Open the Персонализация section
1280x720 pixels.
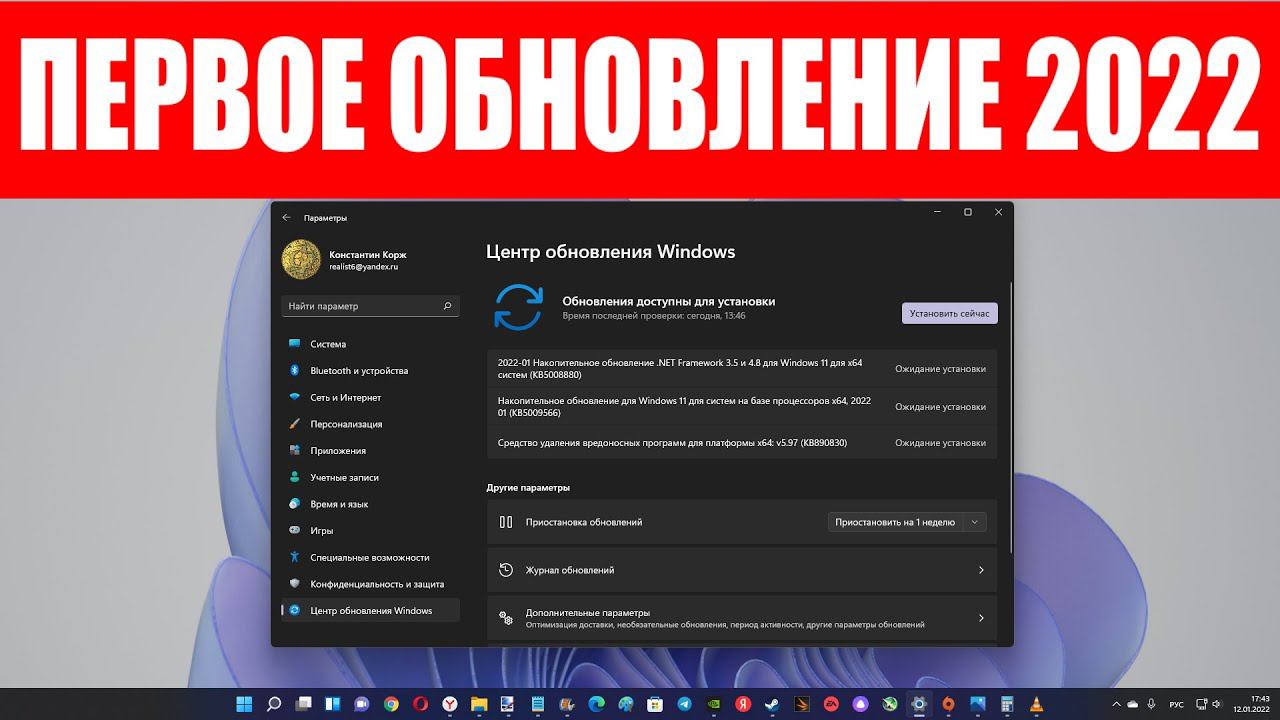[x=371, y=424]
